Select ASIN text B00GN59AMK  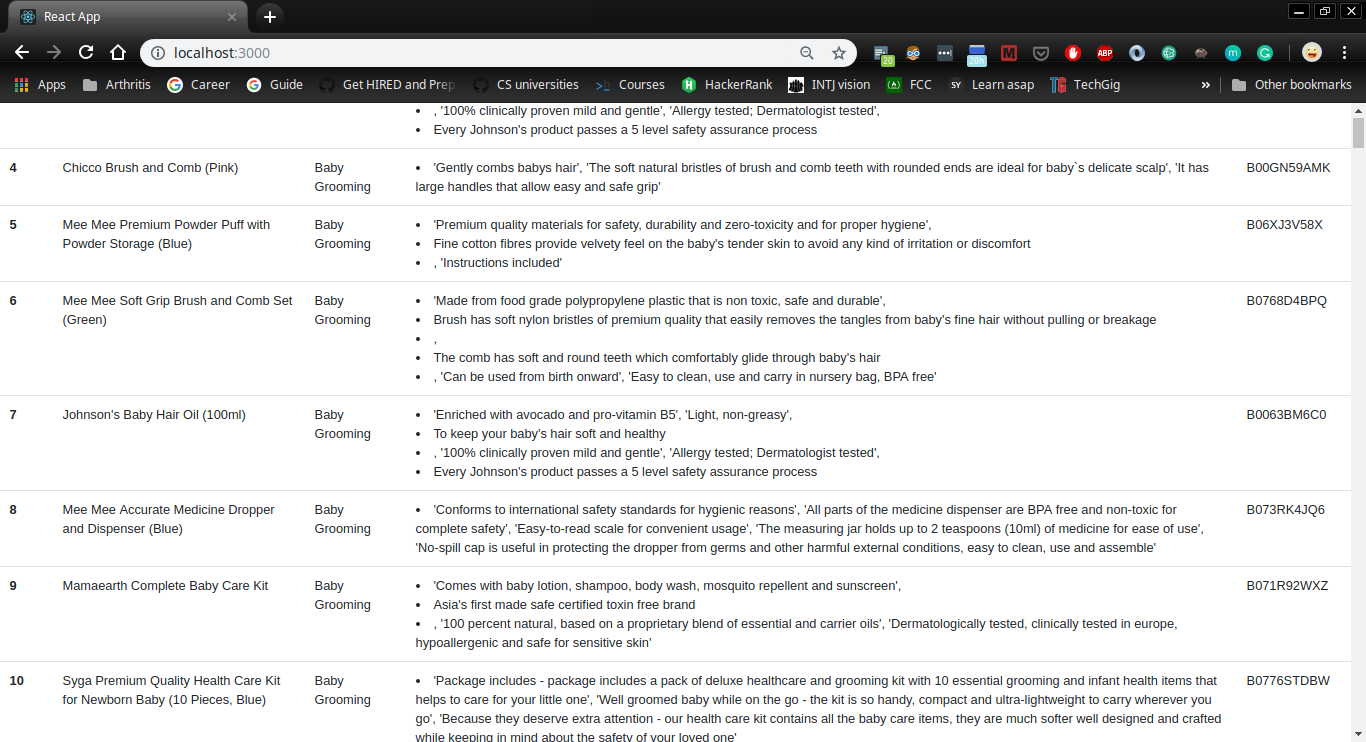pos(1288,168)
